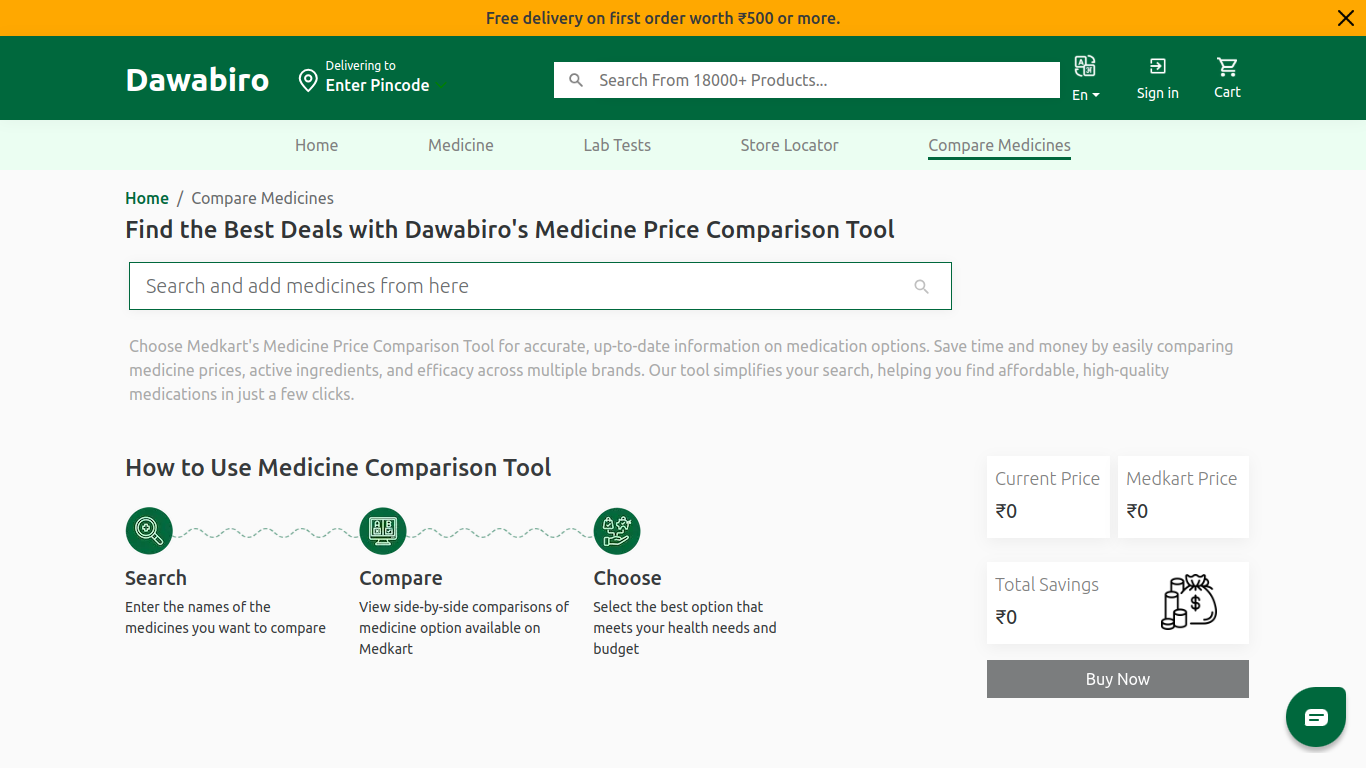Click the magnifier icon in header search
Viewport: 1366px width, 768px height.
coord(576,80)
